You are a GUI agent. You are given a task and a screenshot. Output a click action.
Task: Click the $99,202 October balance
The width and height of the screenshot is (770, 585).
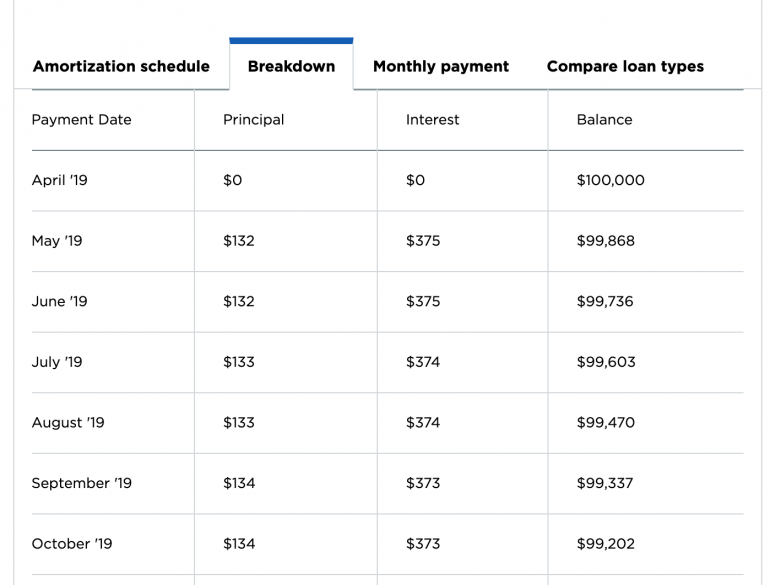click(x=605, y=544)
